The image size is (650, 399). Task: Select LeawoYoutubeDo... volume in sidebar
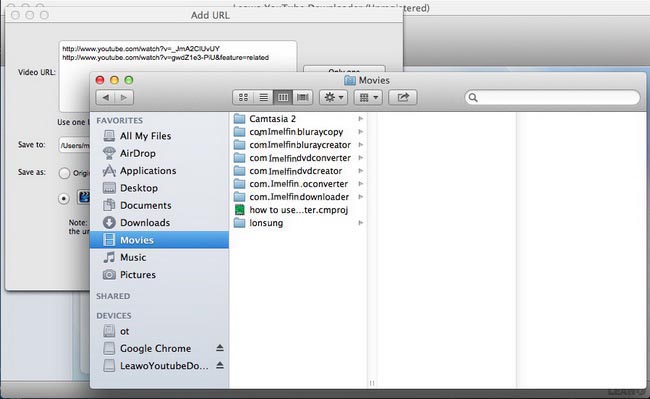coord(159,366)
